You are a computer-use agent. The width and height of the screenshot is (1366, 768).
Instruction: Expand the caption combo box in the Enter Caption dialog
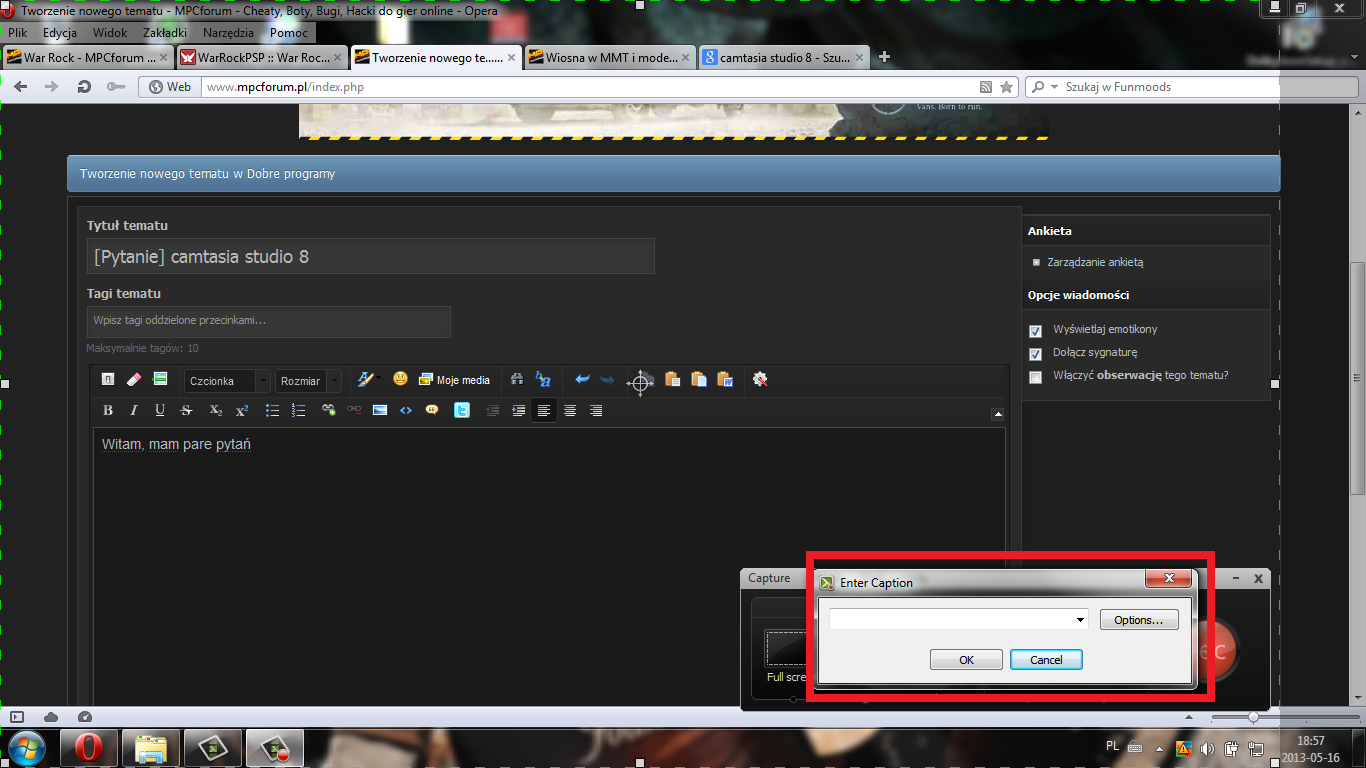1081,620
